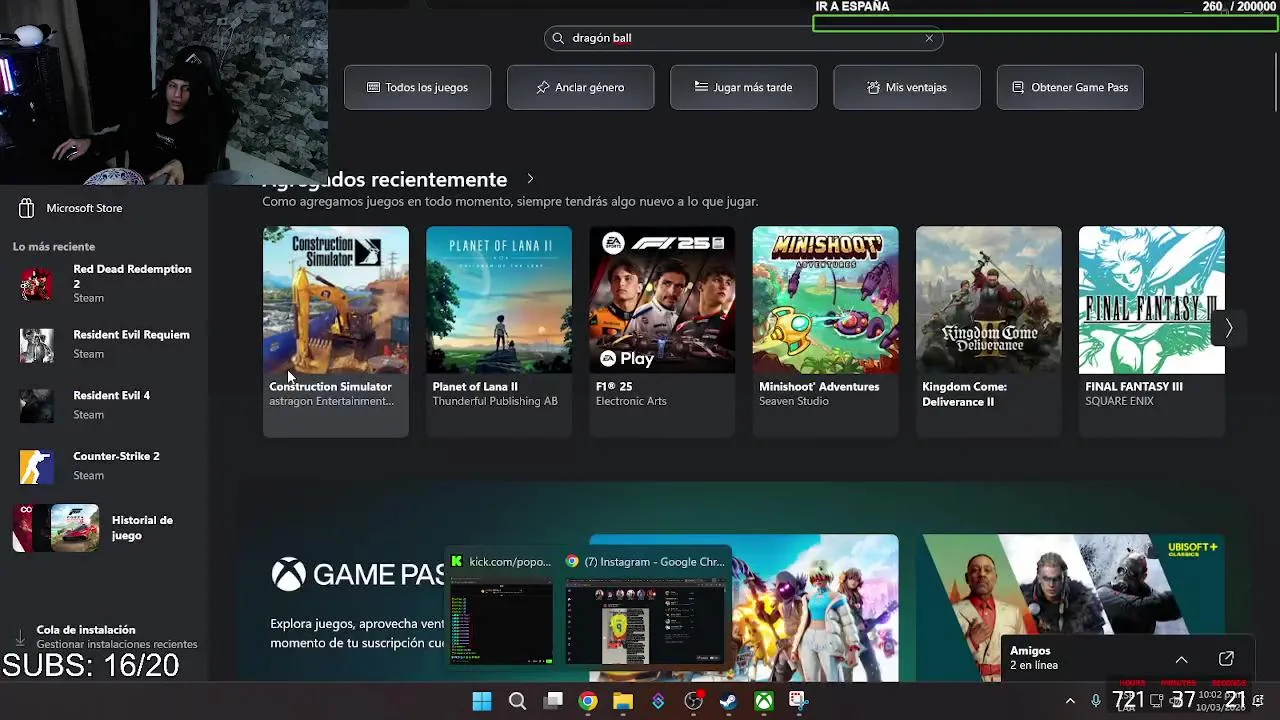Click the Xbox GAME PASS logo
This screenshot has height=720, width=1280.
click(x=358, y=574)
